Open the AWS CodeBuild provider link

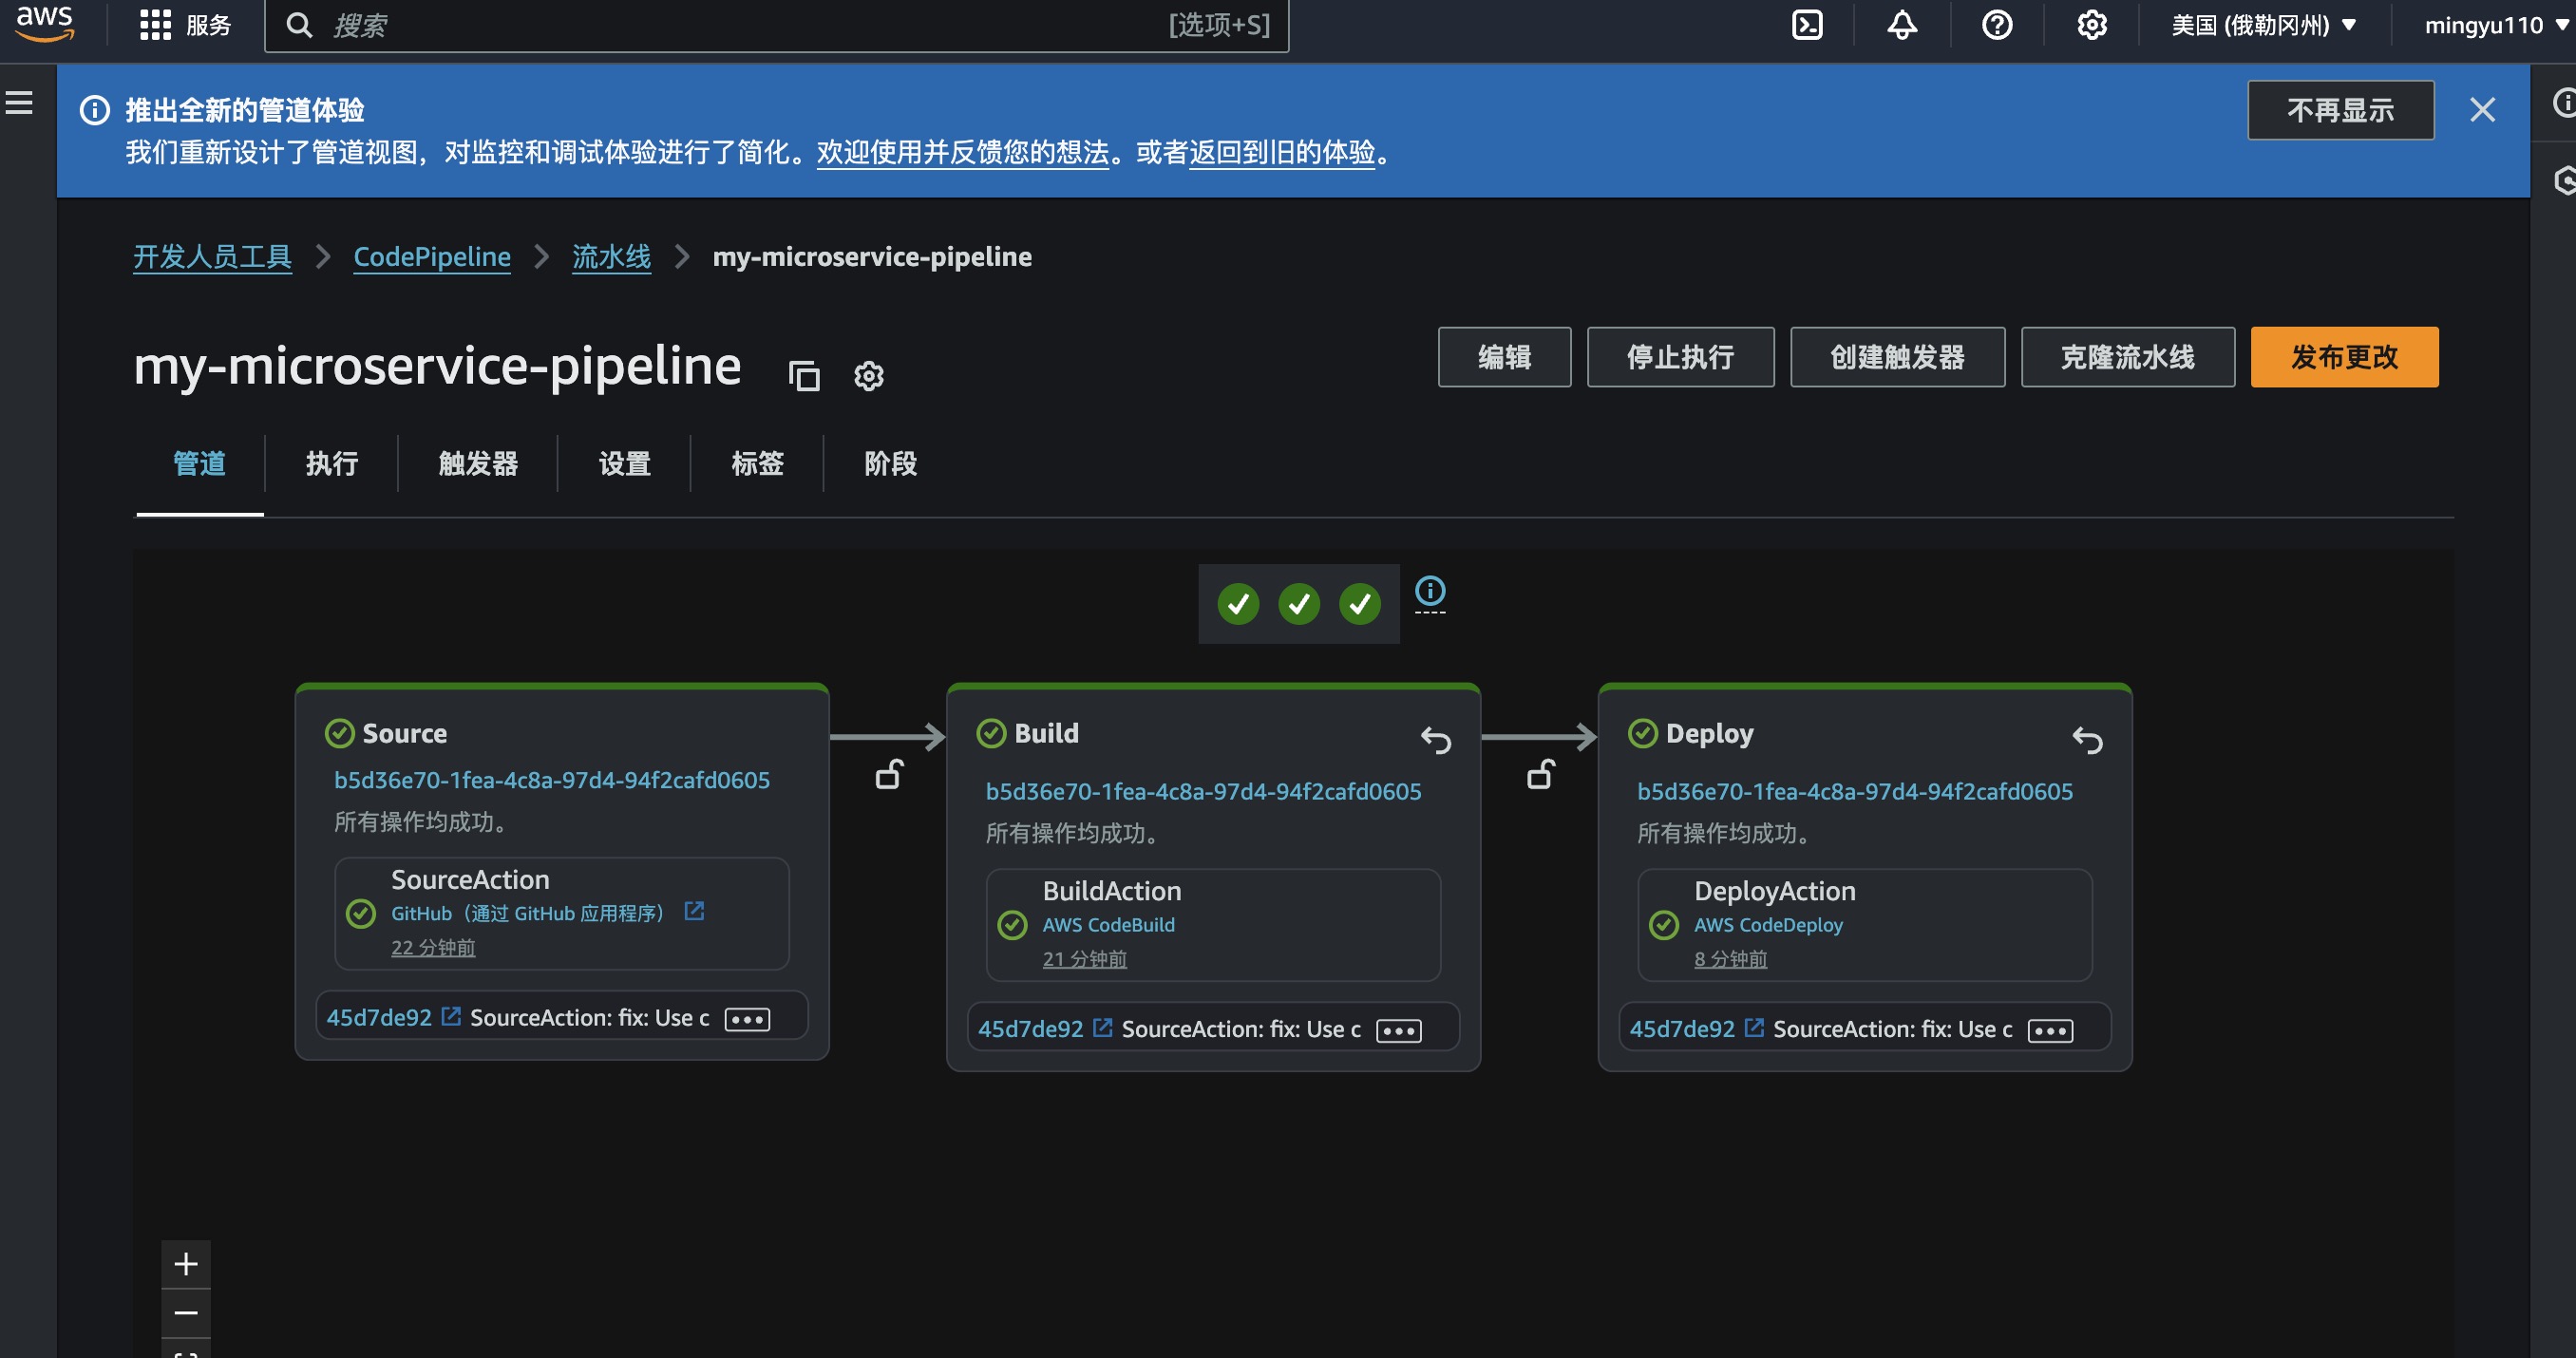[x=1108, y=925]
